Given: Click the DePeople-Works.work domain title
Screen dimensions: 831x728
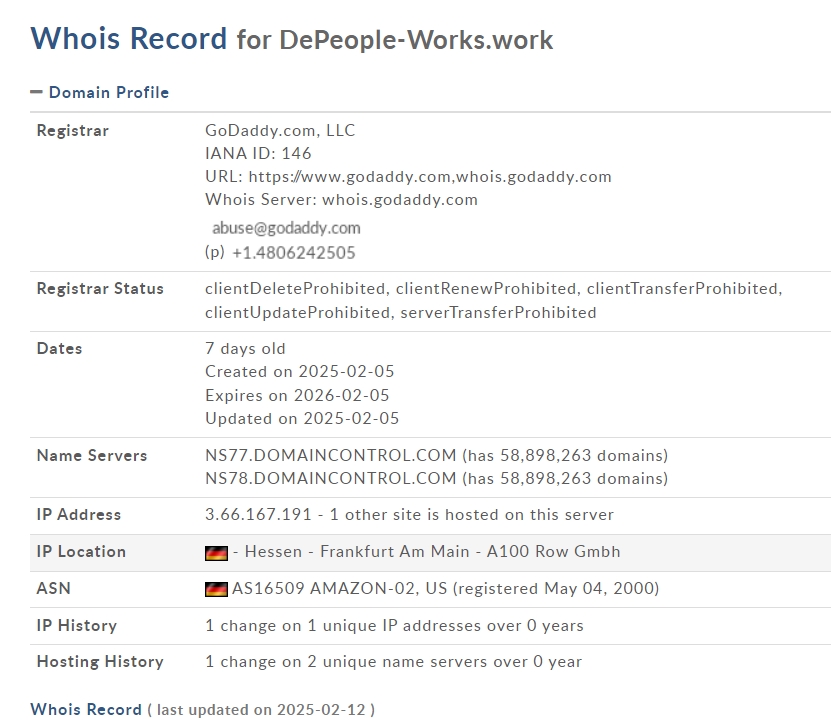Looking at the screenshot, I should (x=416, y=40).
